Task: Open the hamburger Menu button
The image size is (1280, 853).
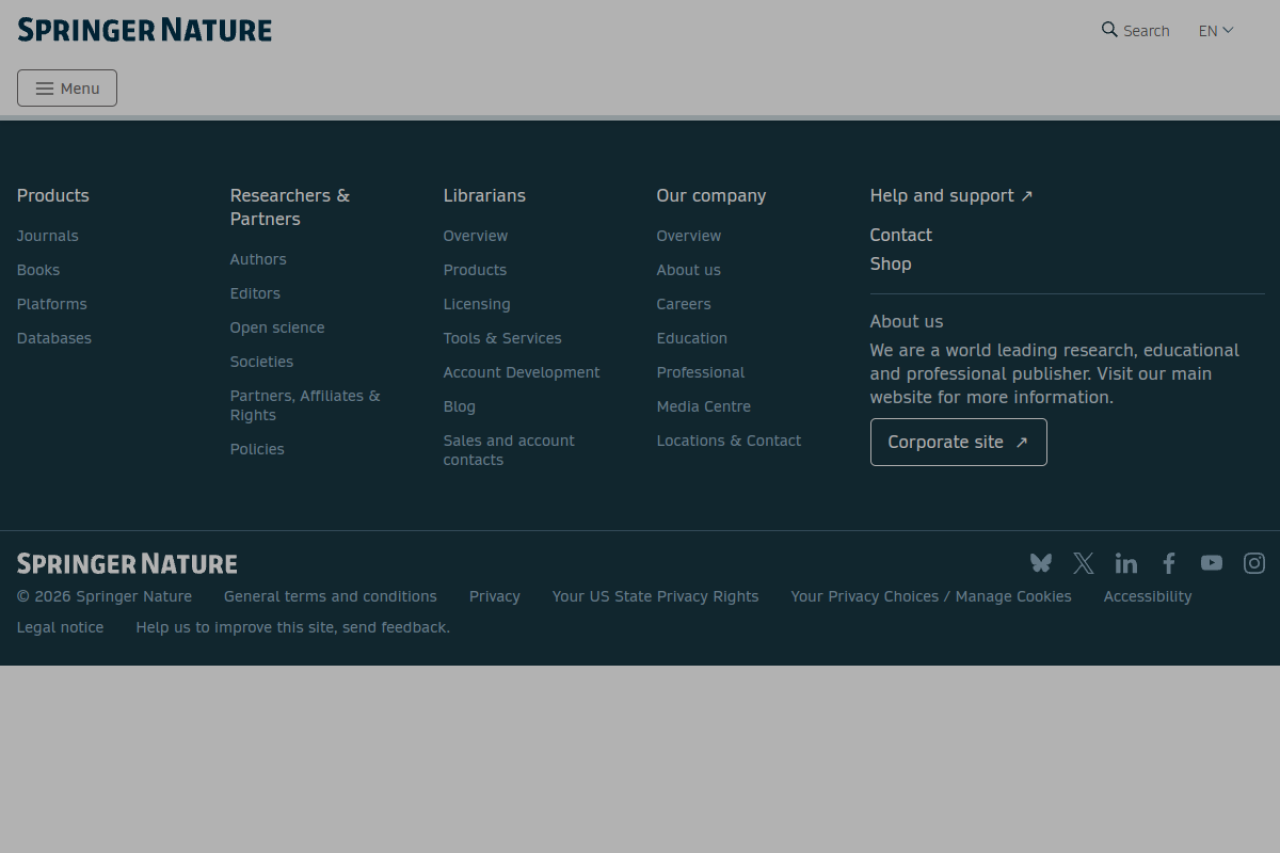Action: tap(67, 88)
